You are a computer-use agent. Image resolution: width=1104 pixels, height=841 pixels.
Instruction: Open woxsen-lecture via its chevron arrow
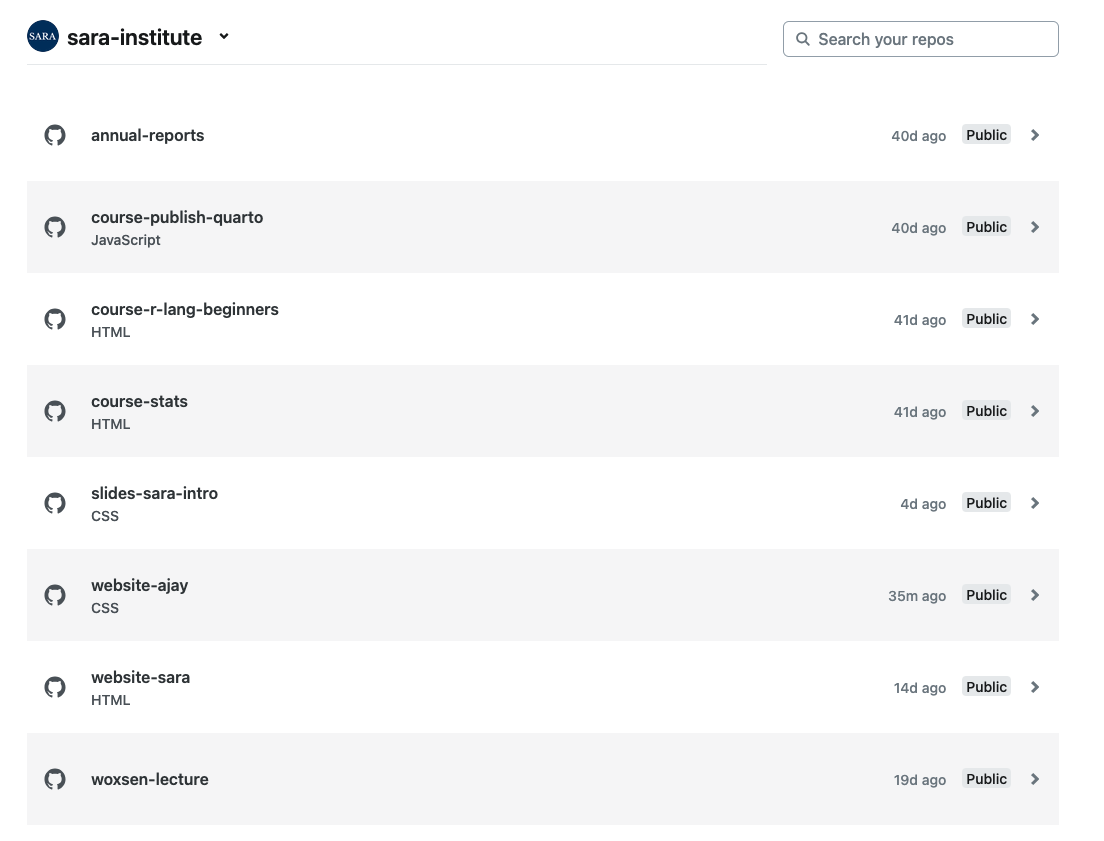click(x=1035, y=779)
